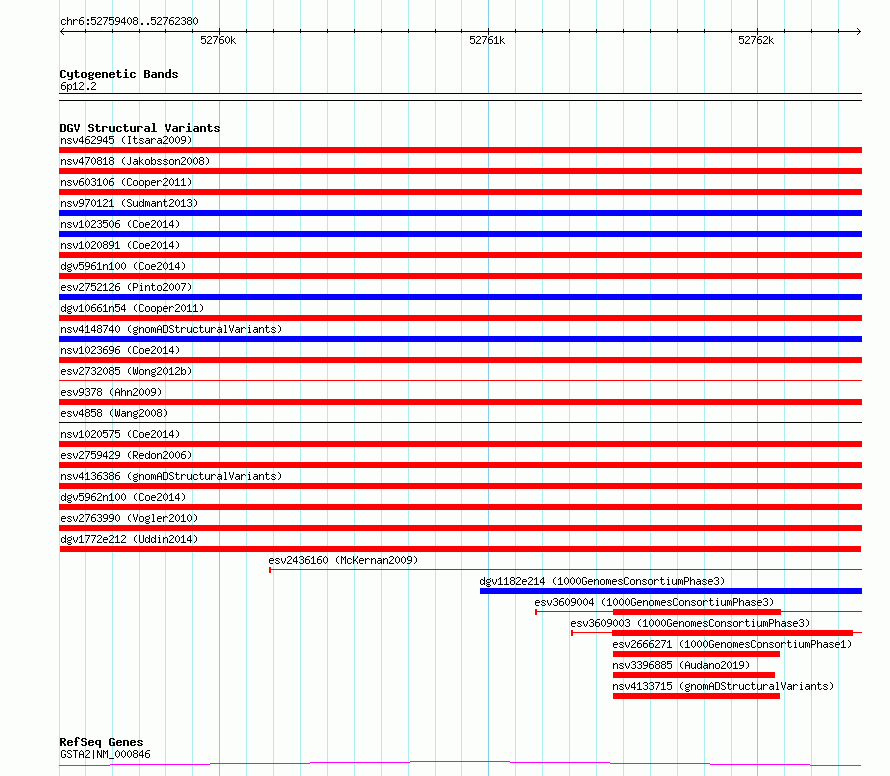Click the Cytogenetic Bands track title

tap(119, 74)
